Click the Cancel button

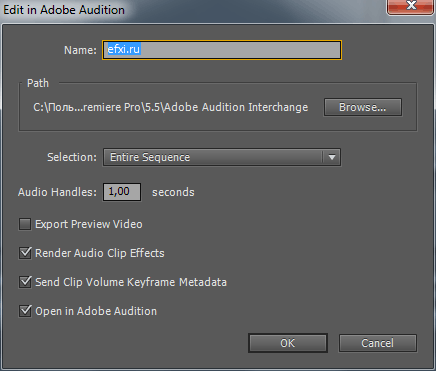(378, 343)
